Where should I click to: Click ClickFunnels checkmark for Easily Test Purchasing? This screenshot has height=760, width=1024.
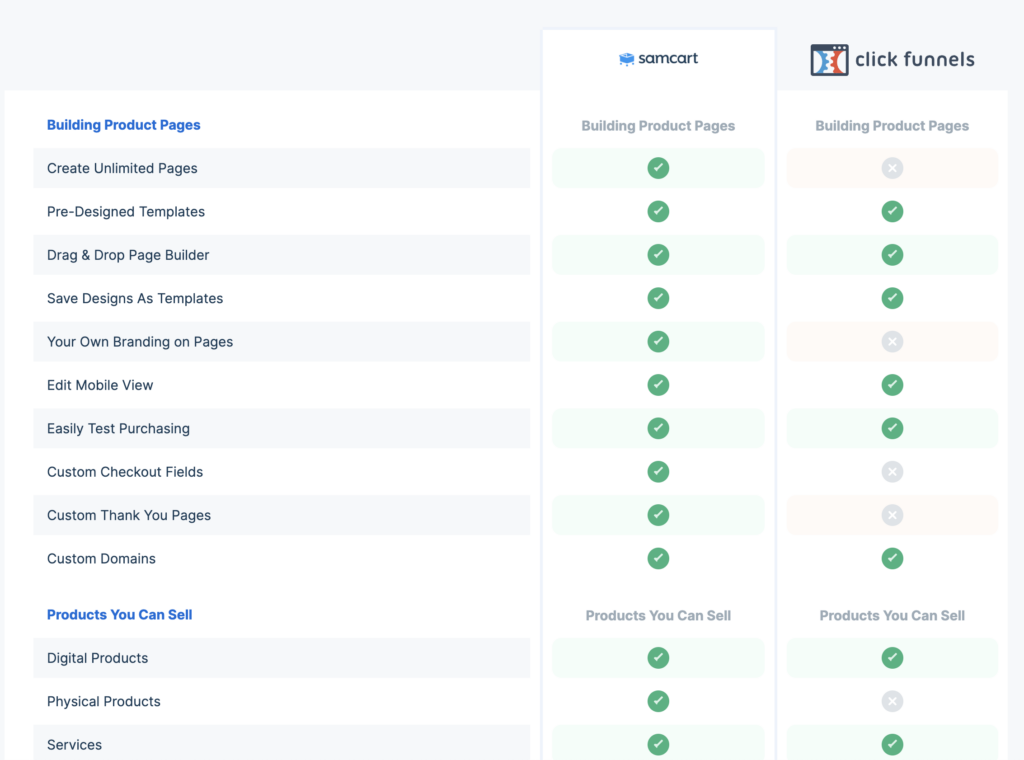point(892,428)
